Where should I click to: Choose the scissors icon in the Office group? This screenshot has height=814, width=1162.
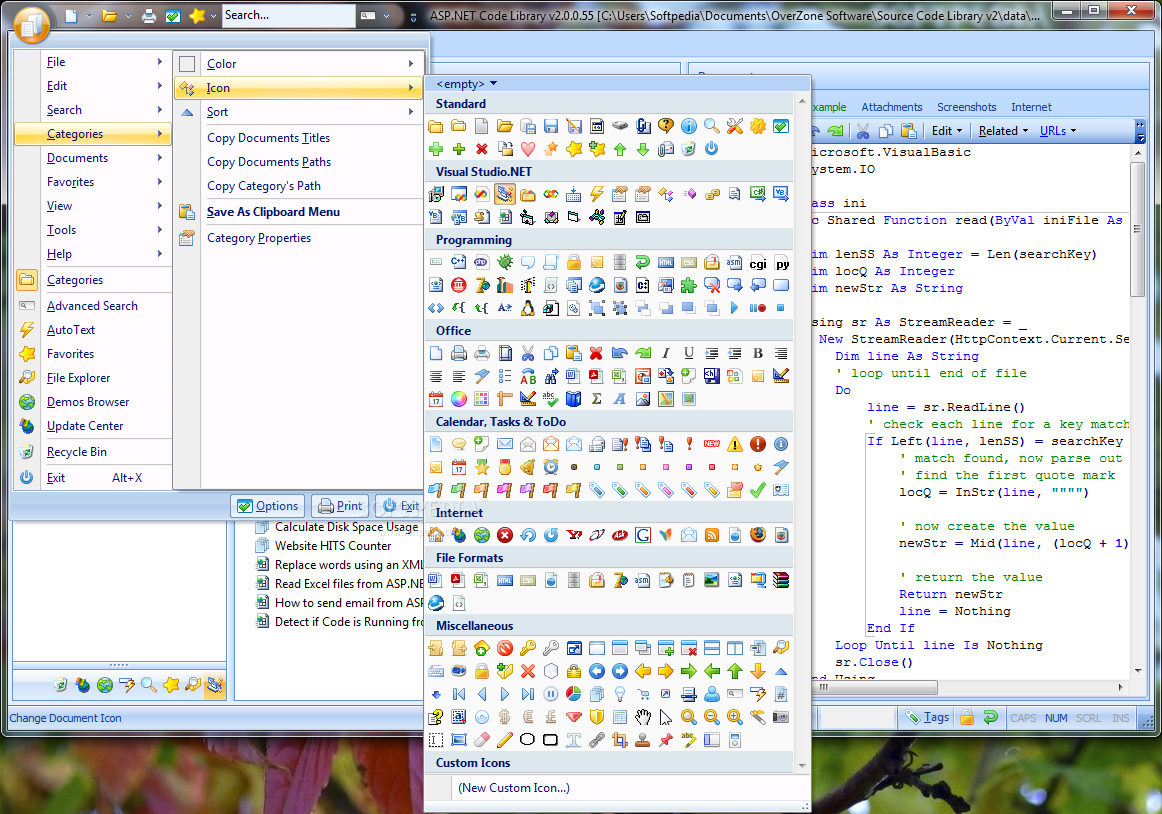(x=528, y=353)
